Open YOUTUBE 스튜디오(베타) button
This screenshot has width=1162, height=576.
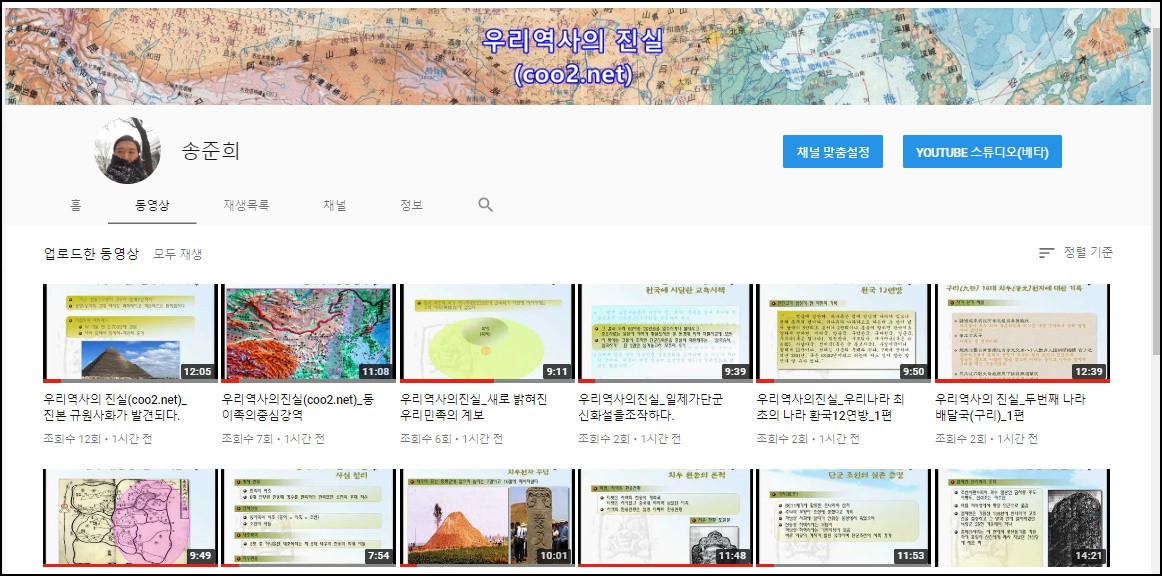(981, 152)
